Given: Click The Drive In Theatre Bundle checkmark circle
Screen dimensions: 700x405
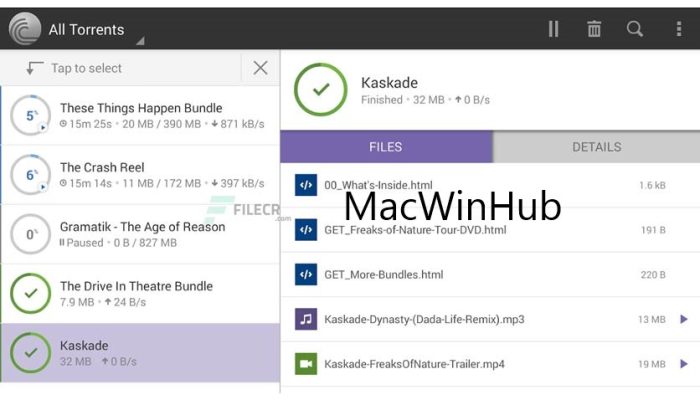Looking at the screenshot, I should tap(30, 293).
